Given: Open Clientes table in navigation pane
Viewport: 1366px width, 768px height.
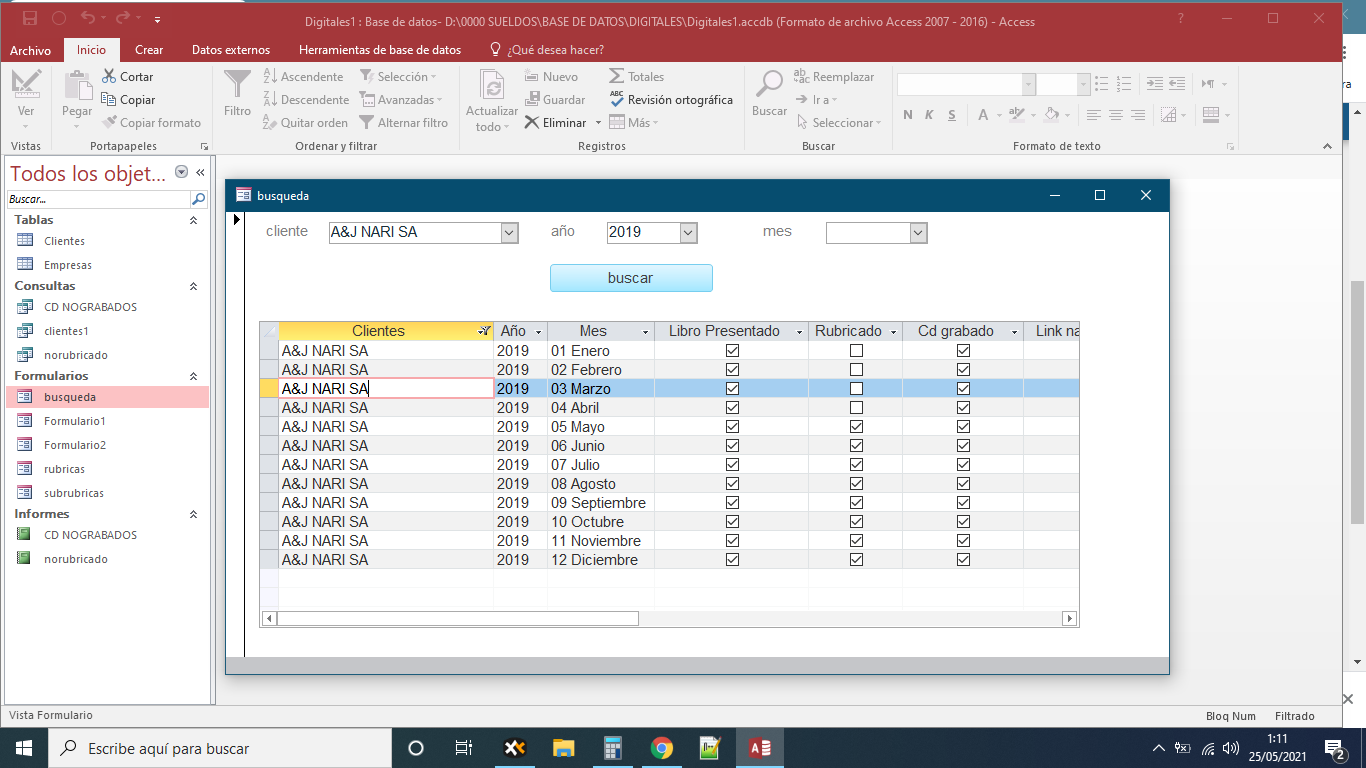Looking at the screenshot, I should (x=64, y=241).
